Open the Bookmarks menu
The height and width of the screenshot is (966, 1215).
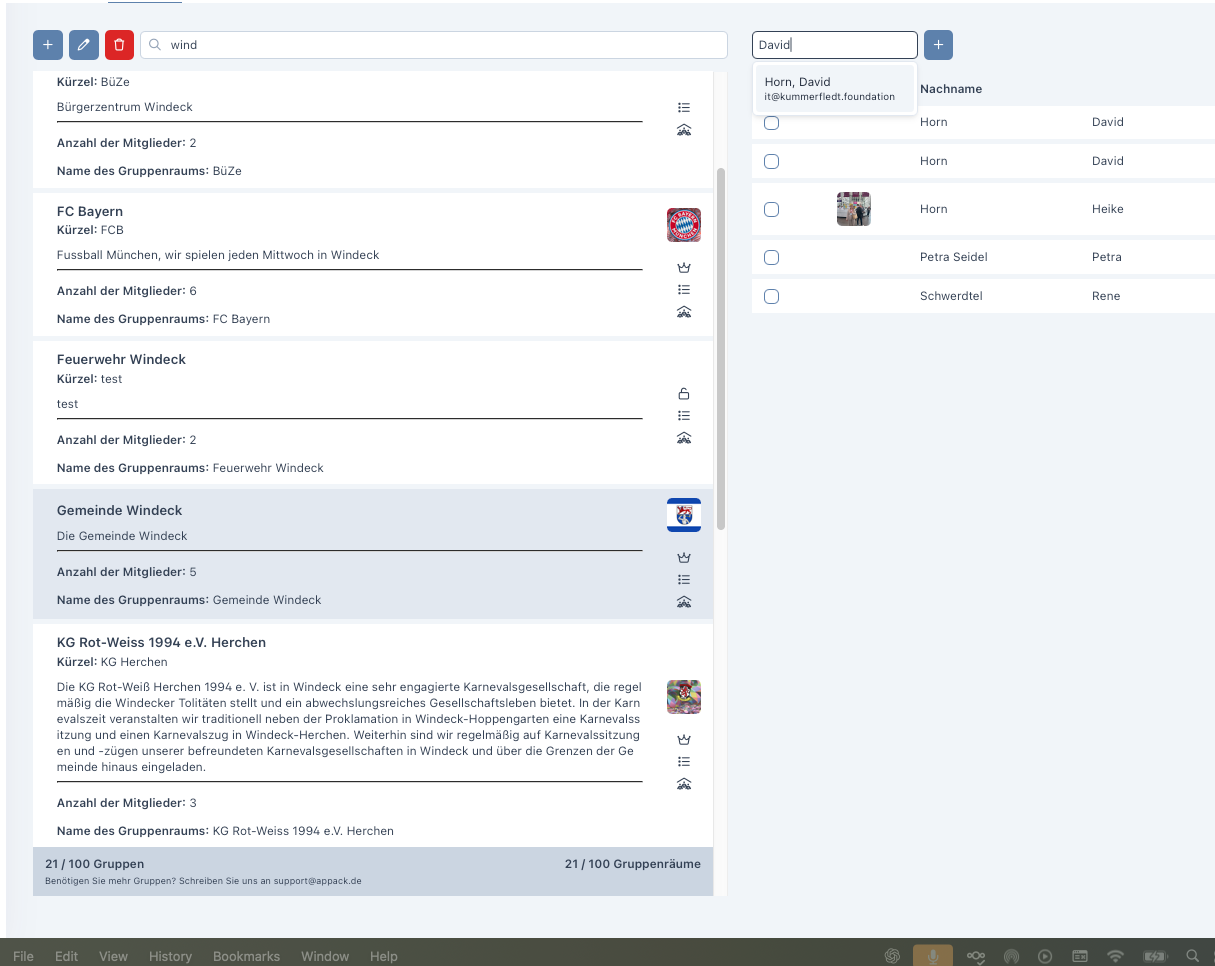[x=246, y=956]
